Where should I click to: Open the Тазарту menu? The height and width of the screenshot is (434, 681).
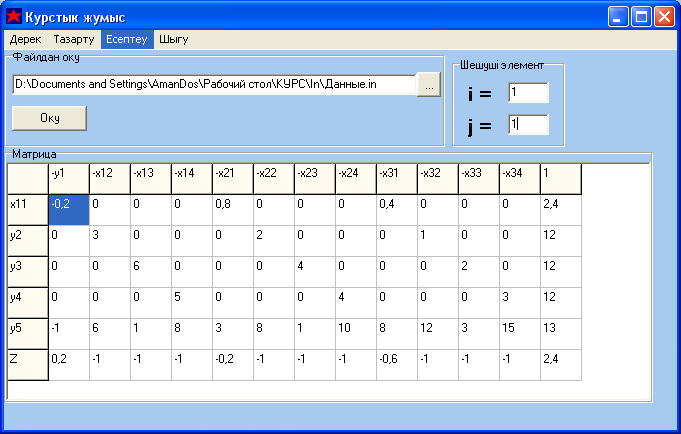click(x=74, y=40)
